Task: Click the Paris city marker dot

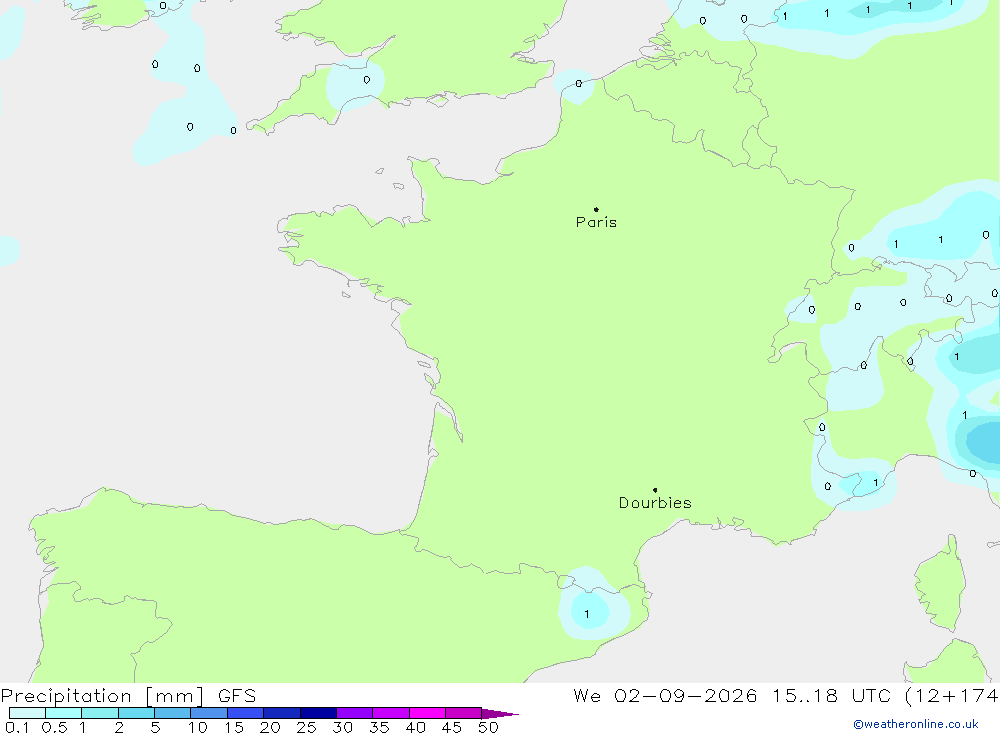Action: pyautogui.click(x=596, y=209)
